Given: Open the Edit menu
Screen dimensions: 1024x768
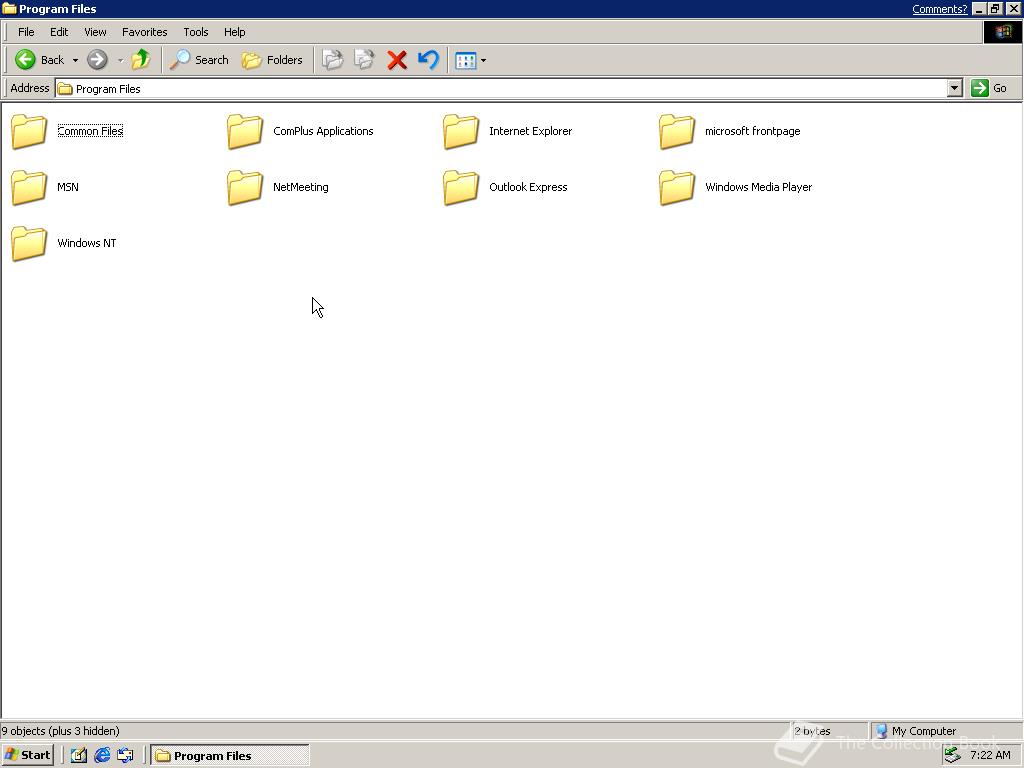Looking at the screenshot, I should (x=59, y=32).
